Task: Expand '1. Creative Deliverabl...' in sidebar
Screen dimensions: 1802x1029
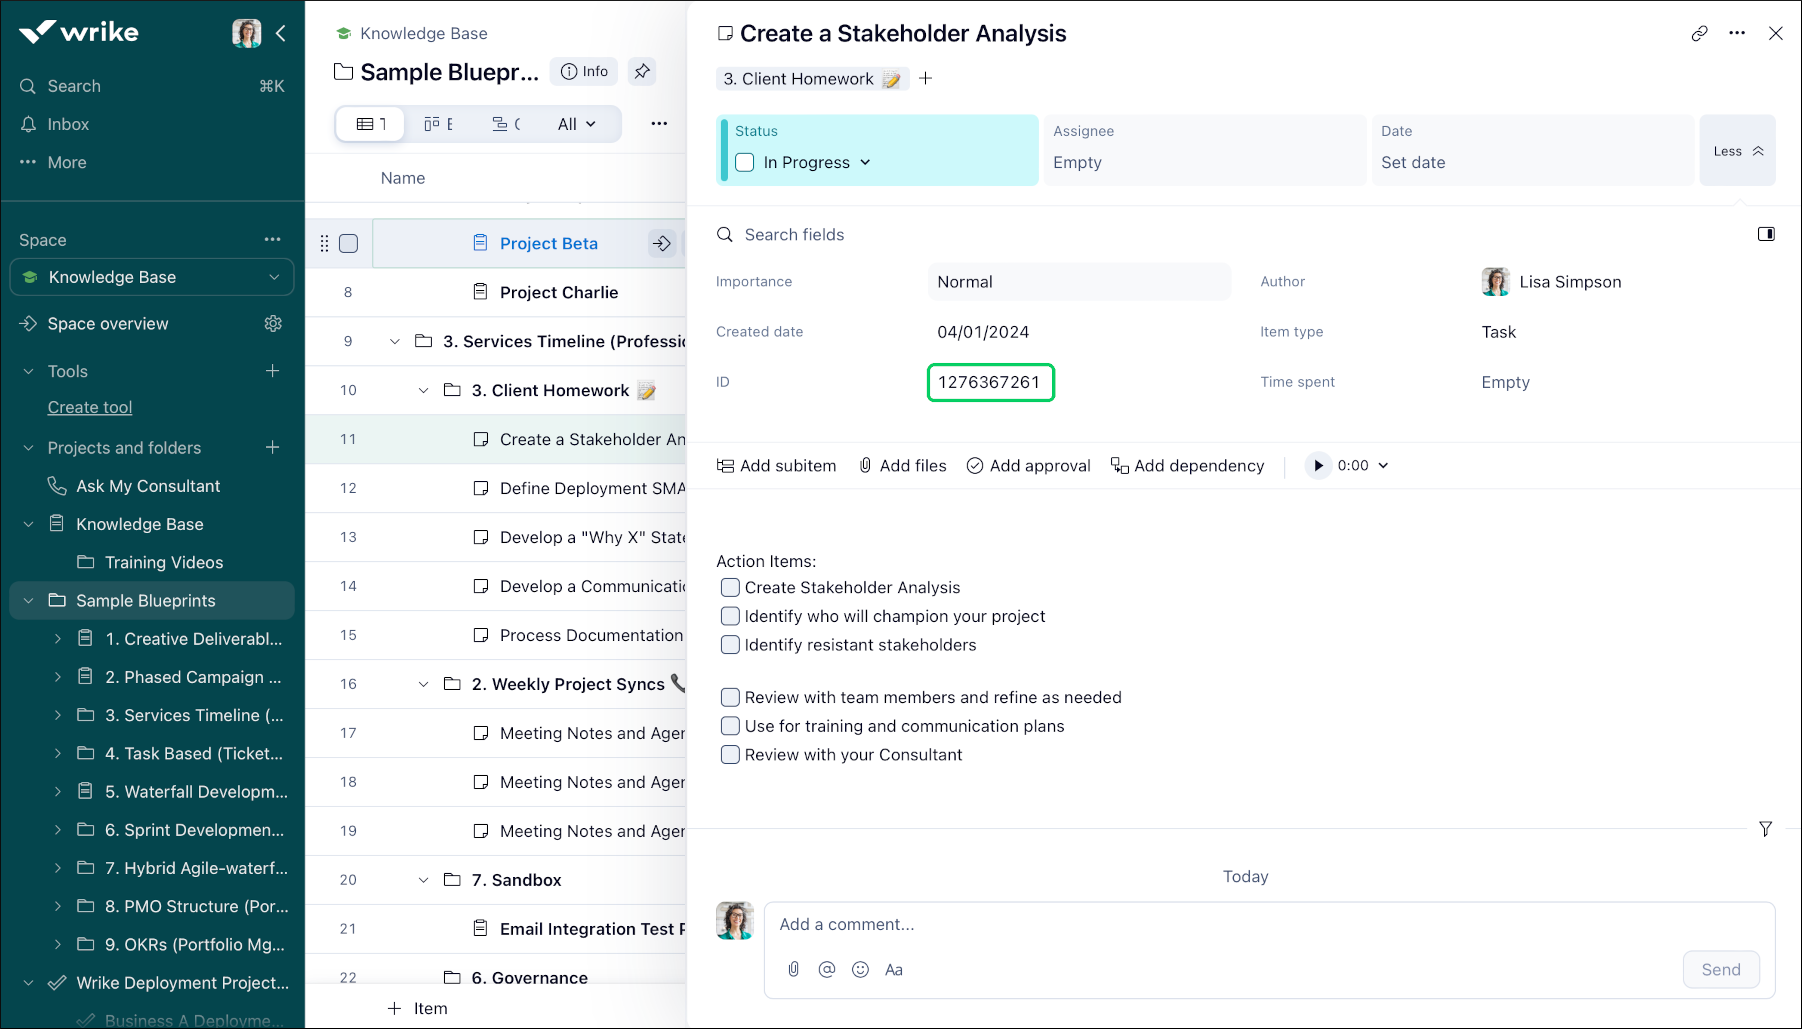Action: (x=58, y=638)
